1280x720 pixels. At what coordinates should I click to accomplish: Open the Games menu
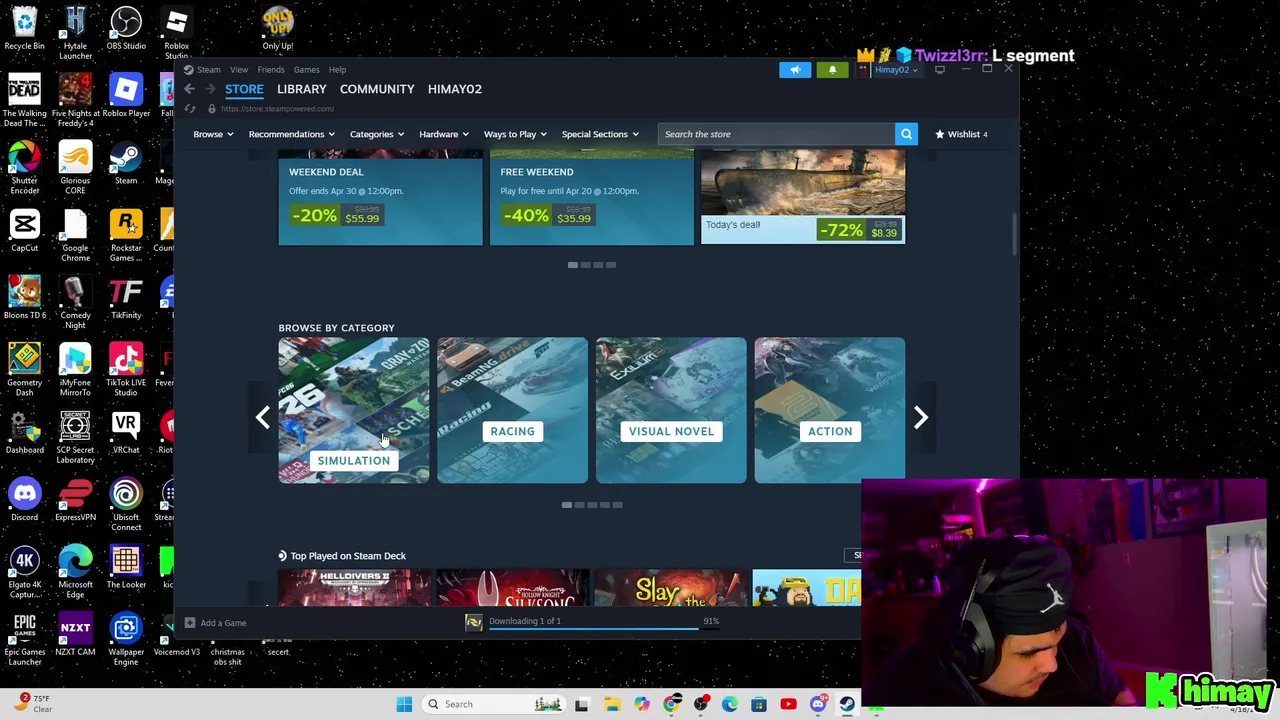[x=306, y=70]
